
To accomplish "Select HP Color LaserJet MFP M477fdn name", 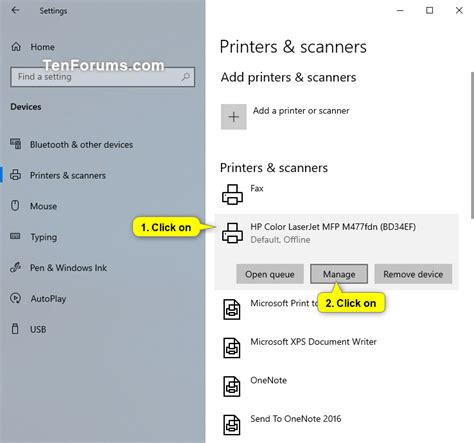I will tap(333, 227).
